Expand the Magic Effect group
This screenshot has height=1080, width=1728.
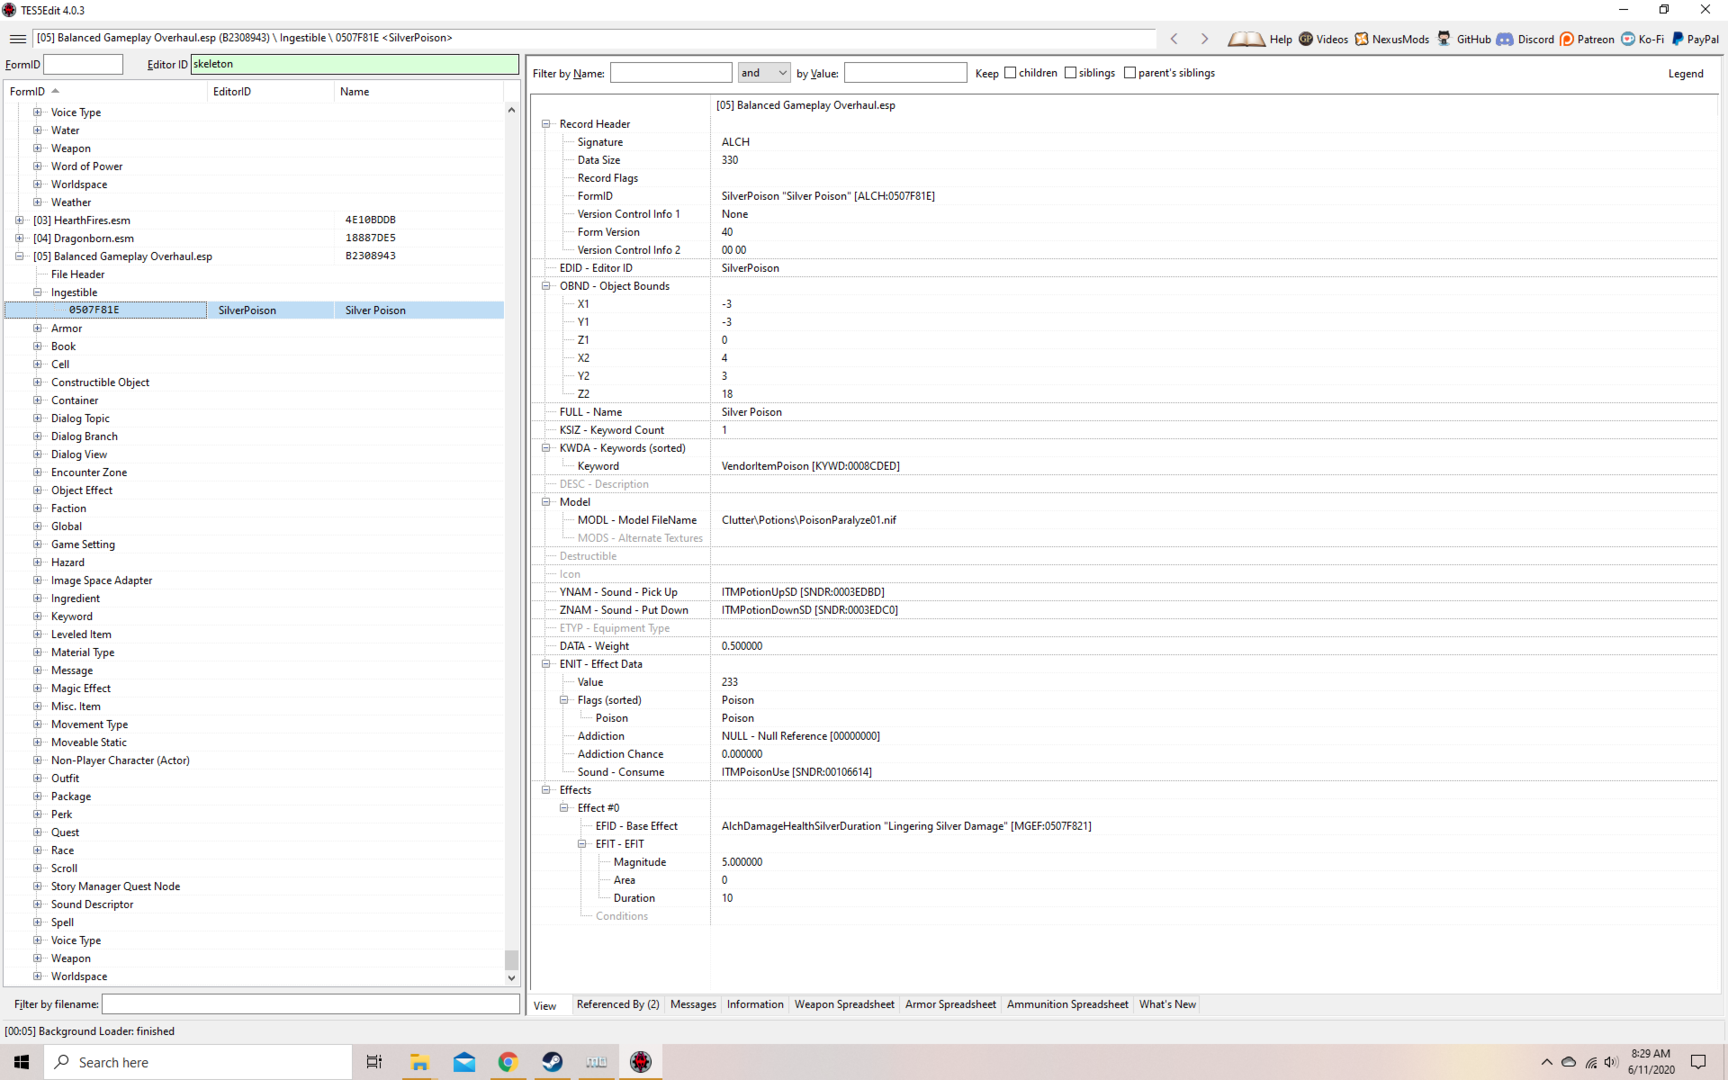(x=37, y=688)
